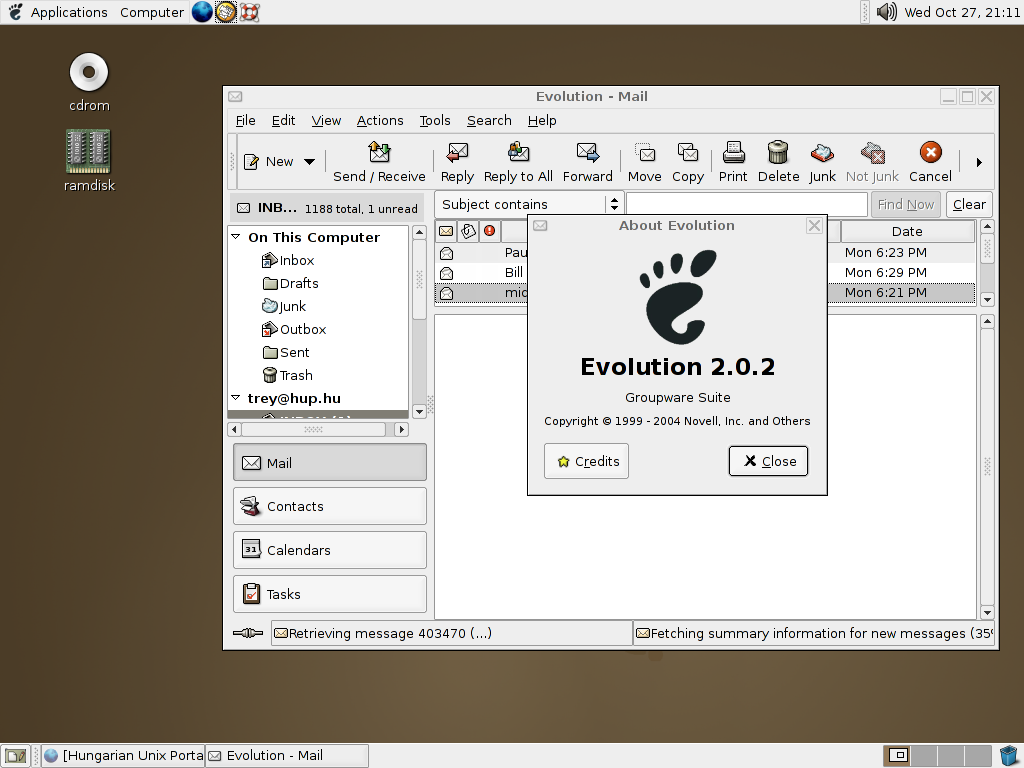Launch the mail clock icon in top panel
Image resolution: width=1024 pixels, height=768 pixels.
[225, 12]
